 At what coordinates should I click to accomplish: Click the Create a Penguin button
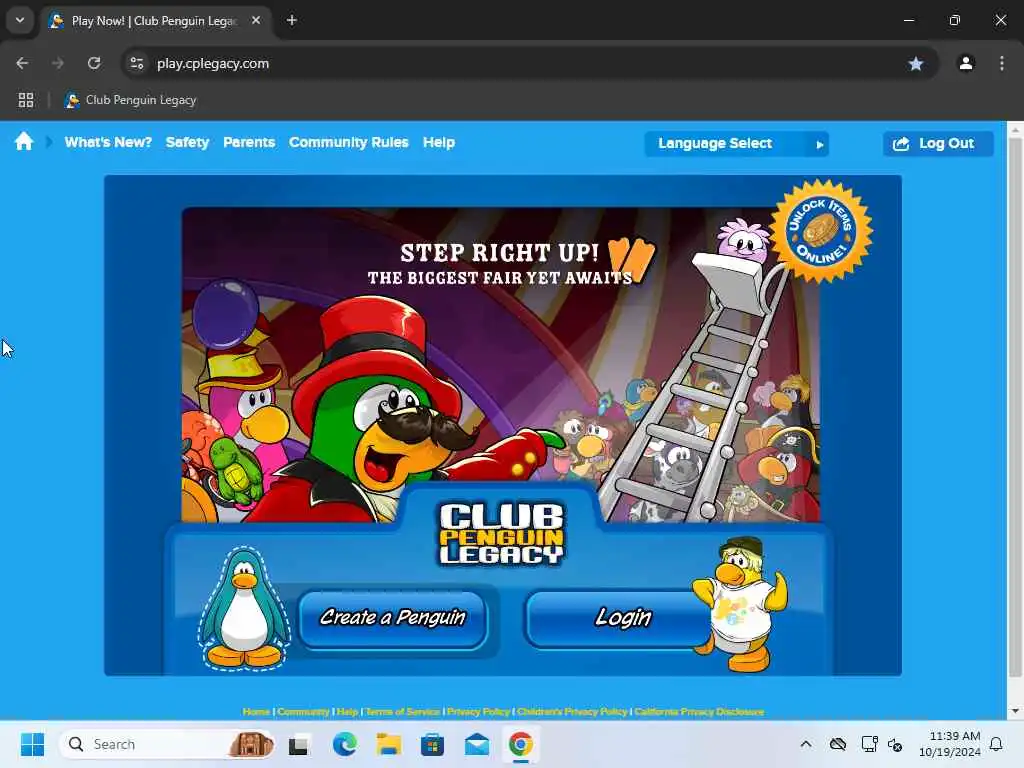pyautogui.click(x=393, y=618)
